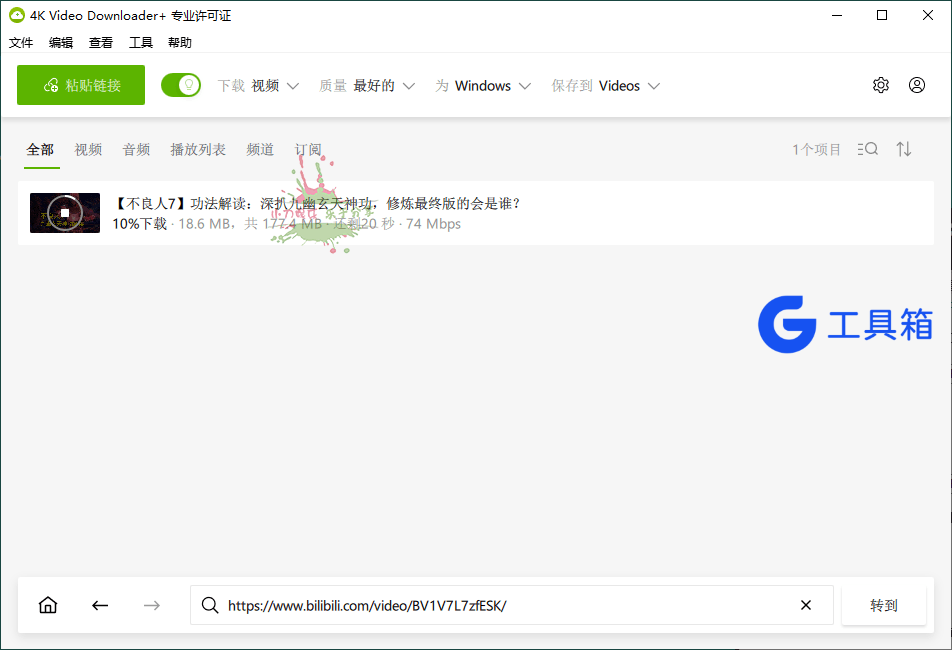Close the 4K Video Downloader+ window

coord(928,15)
